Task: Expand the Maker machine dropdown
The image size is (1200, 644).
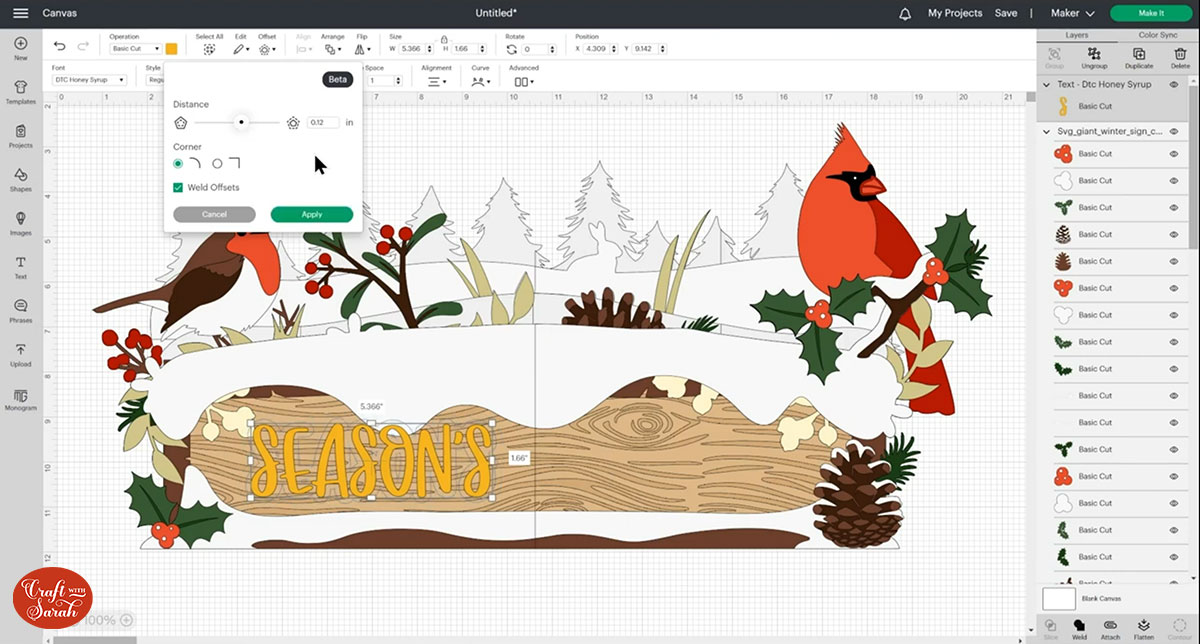Action: pos(1073,13)
